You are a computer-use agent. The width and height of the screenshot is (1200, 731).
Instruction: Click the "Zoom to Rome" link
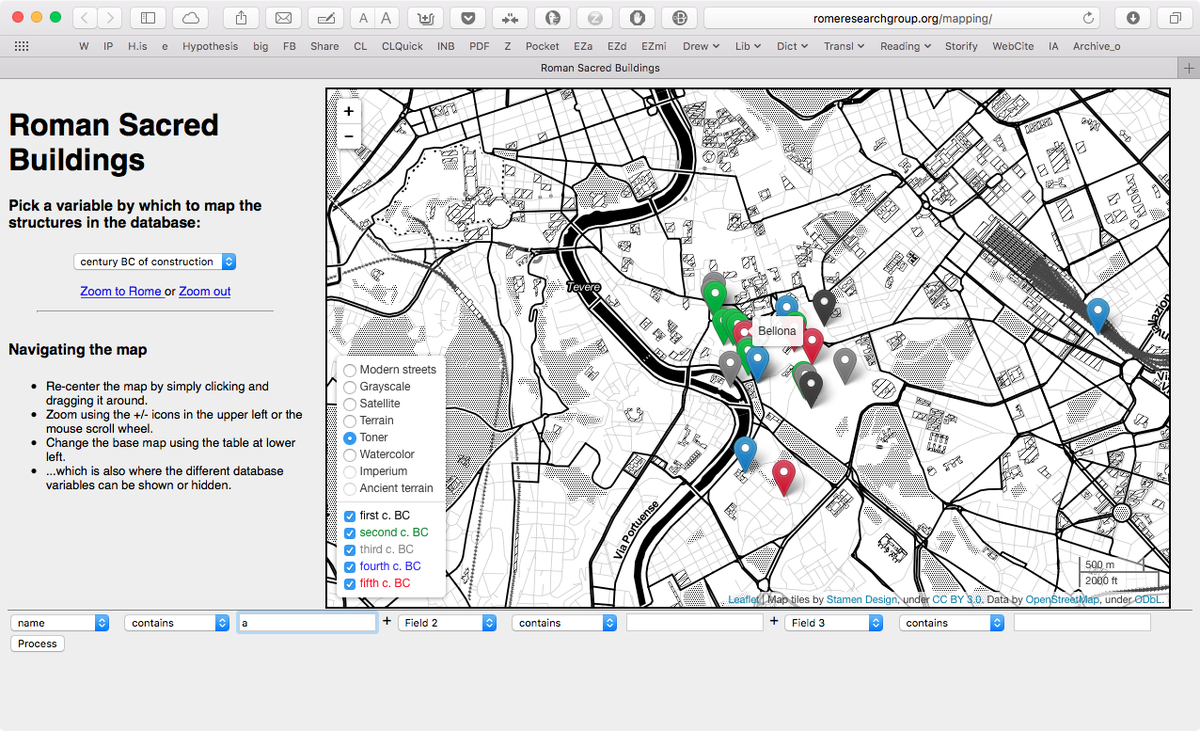(121, 291)
